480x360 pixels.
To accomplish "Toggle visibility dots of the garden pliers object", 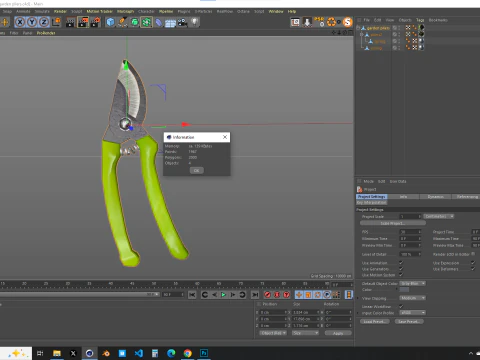I will click(x=399, y=28).
